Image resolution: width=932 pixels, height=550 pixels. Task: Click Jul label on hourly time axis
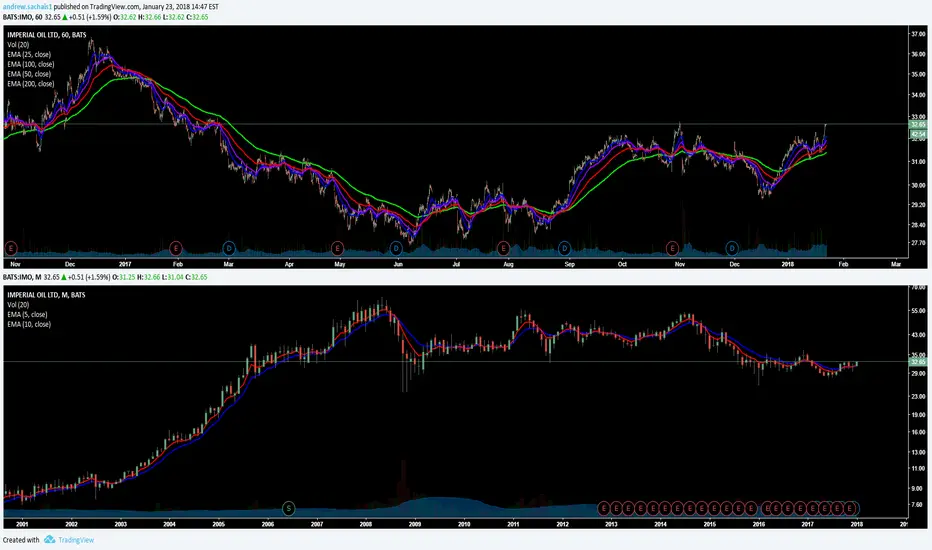456,264
